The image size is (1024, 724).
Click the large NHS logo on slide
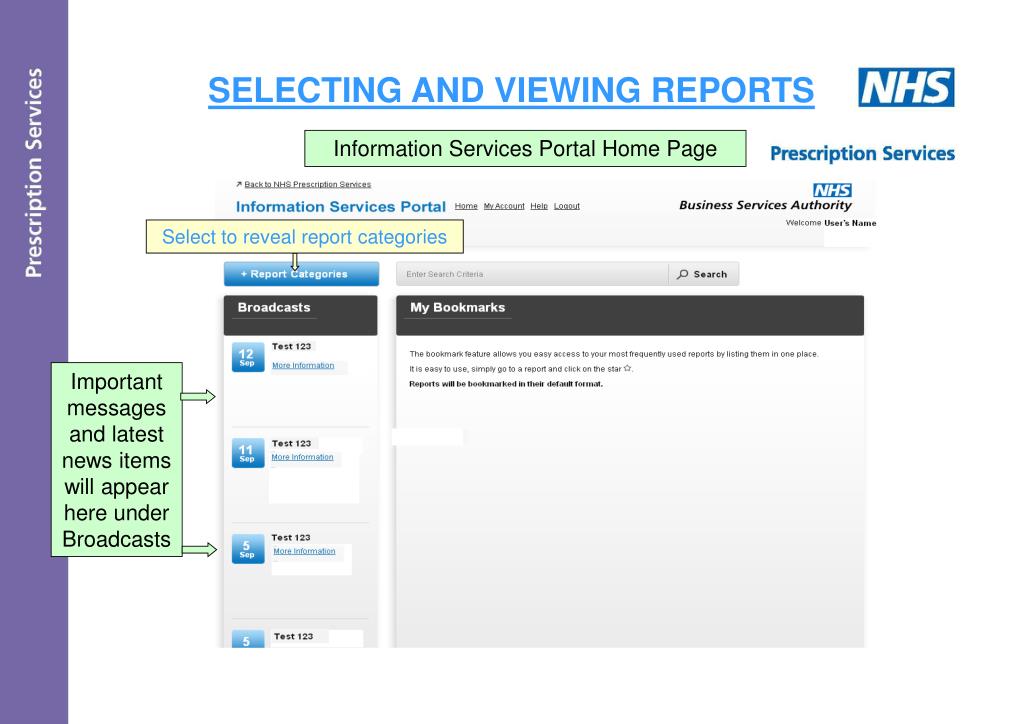coord(906,87)
